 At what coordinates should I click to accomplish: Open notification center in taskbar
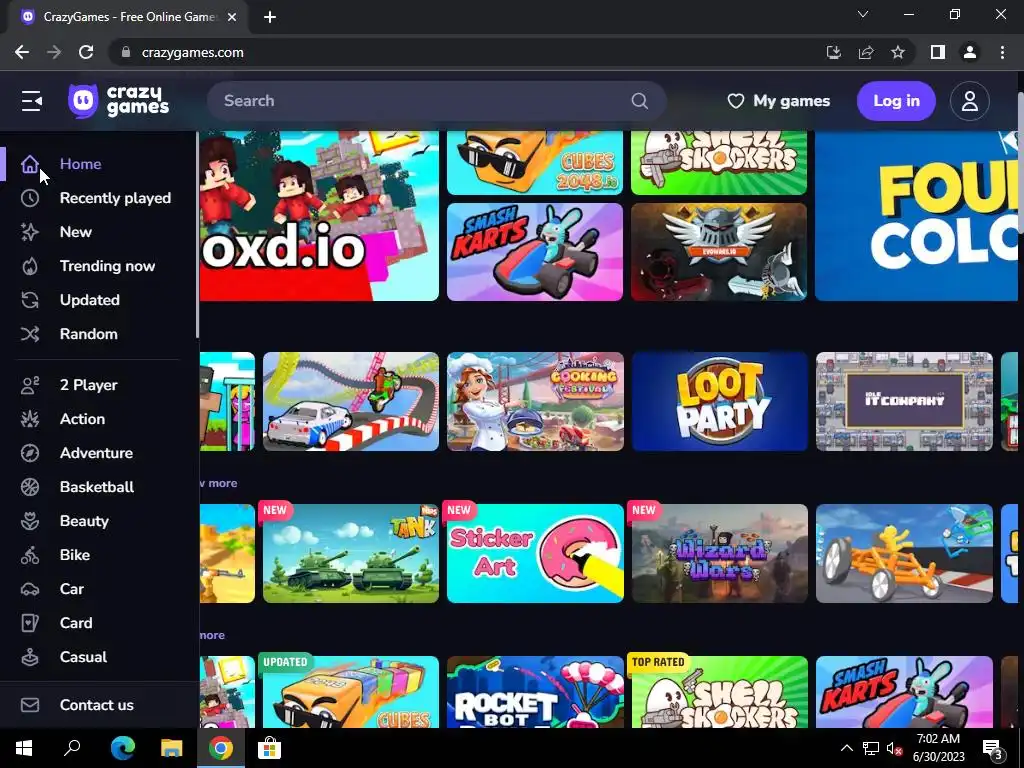tap(993, 749)
